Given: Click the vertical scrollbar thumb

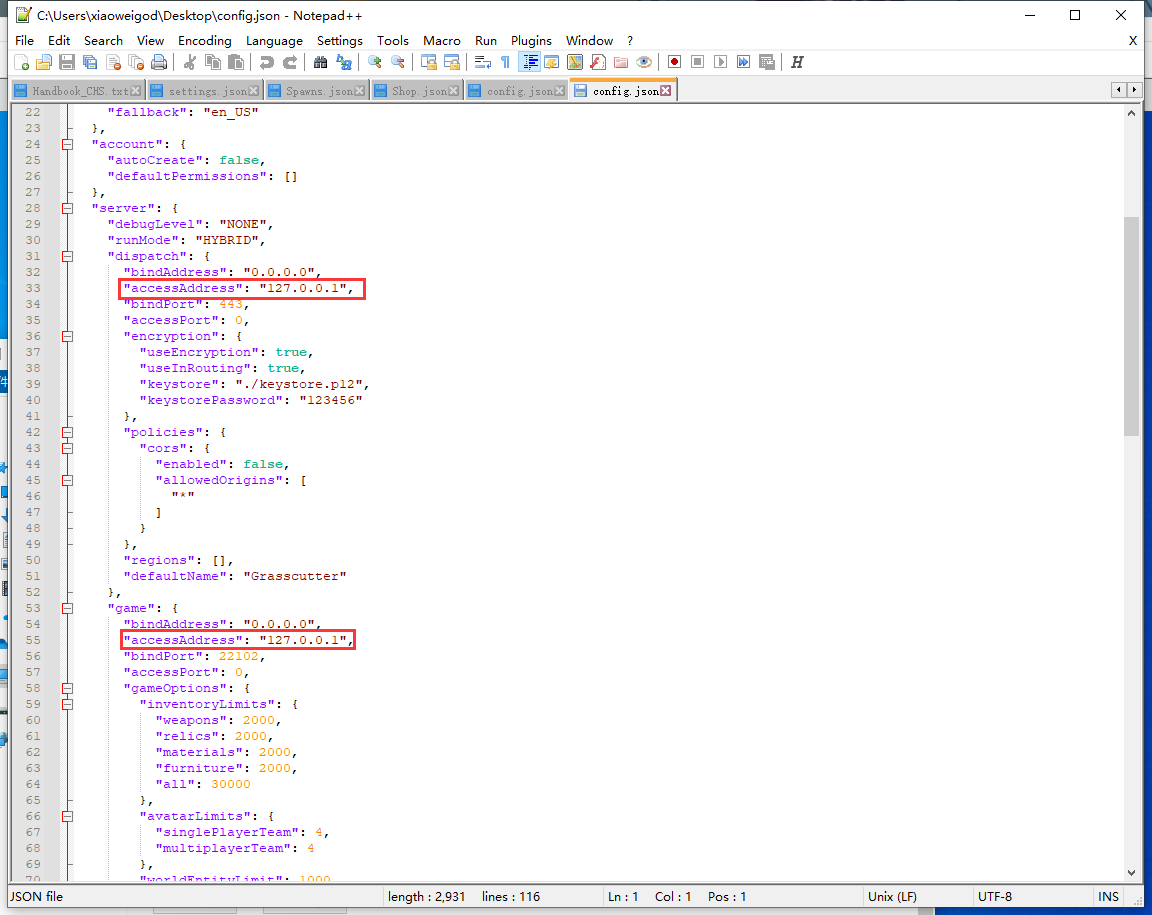Looking at the screenshot, I should tap(1131, 325).
